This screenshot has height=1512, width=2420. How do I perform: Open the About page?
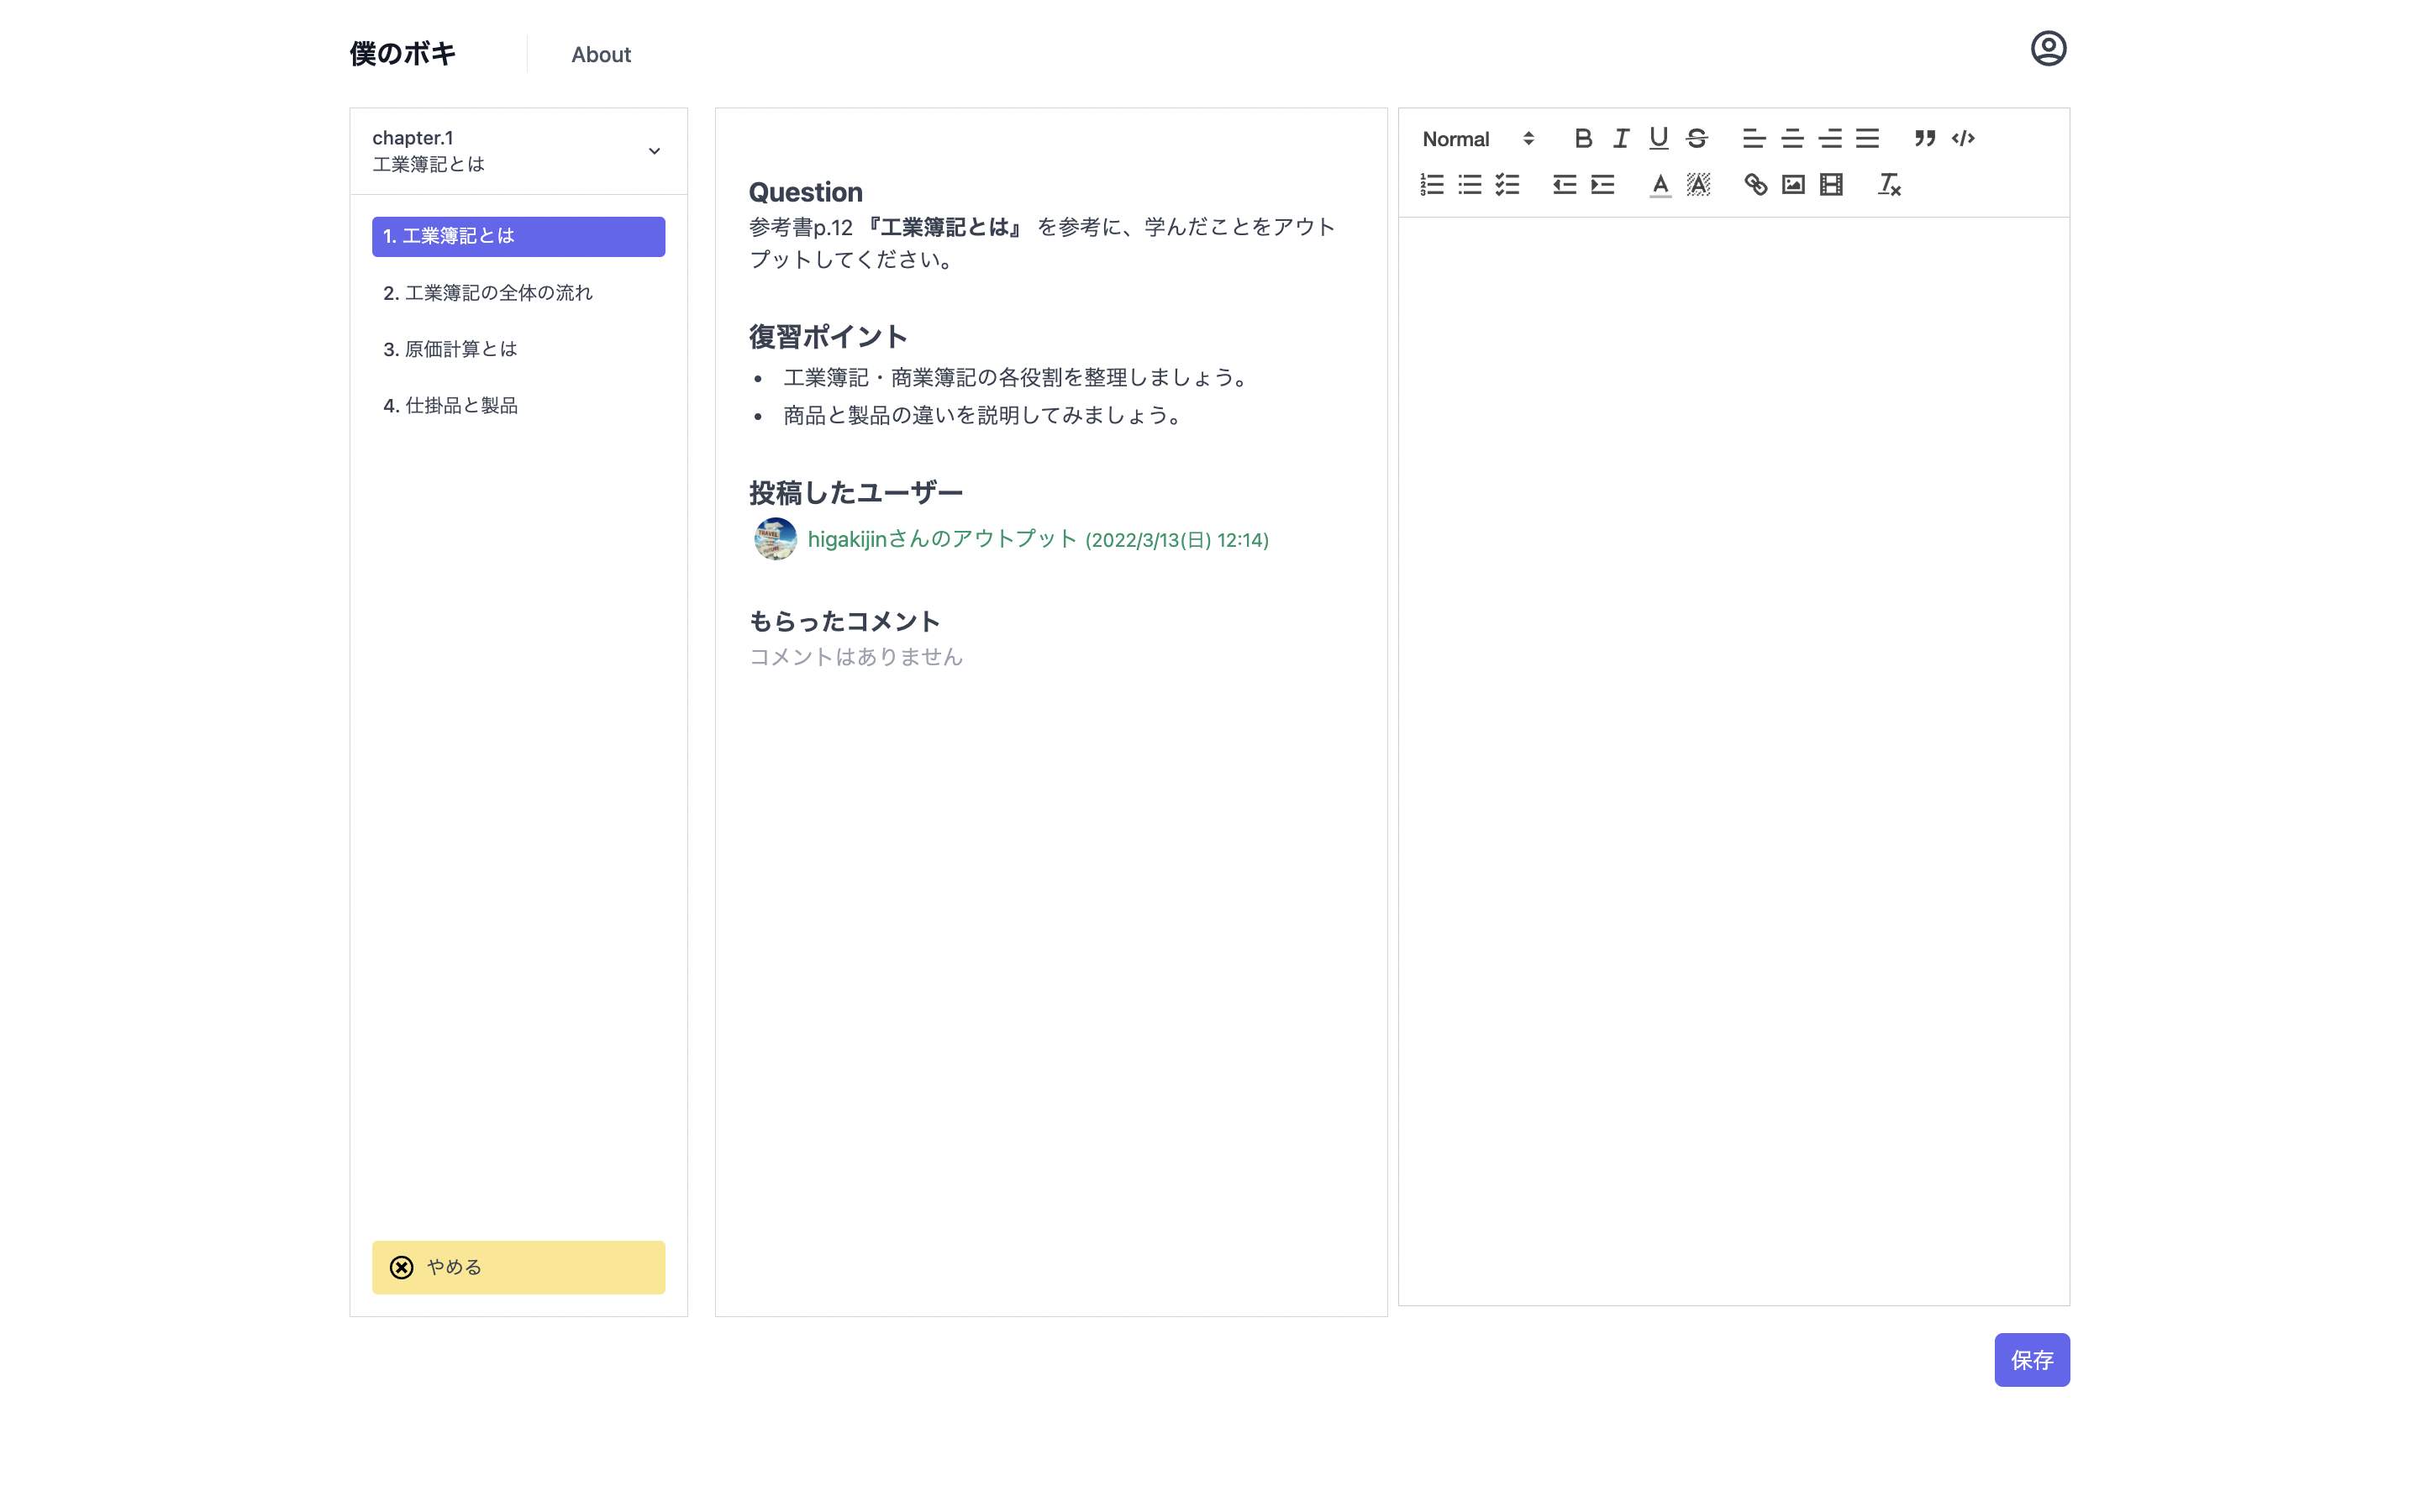(x=601, y=55)
